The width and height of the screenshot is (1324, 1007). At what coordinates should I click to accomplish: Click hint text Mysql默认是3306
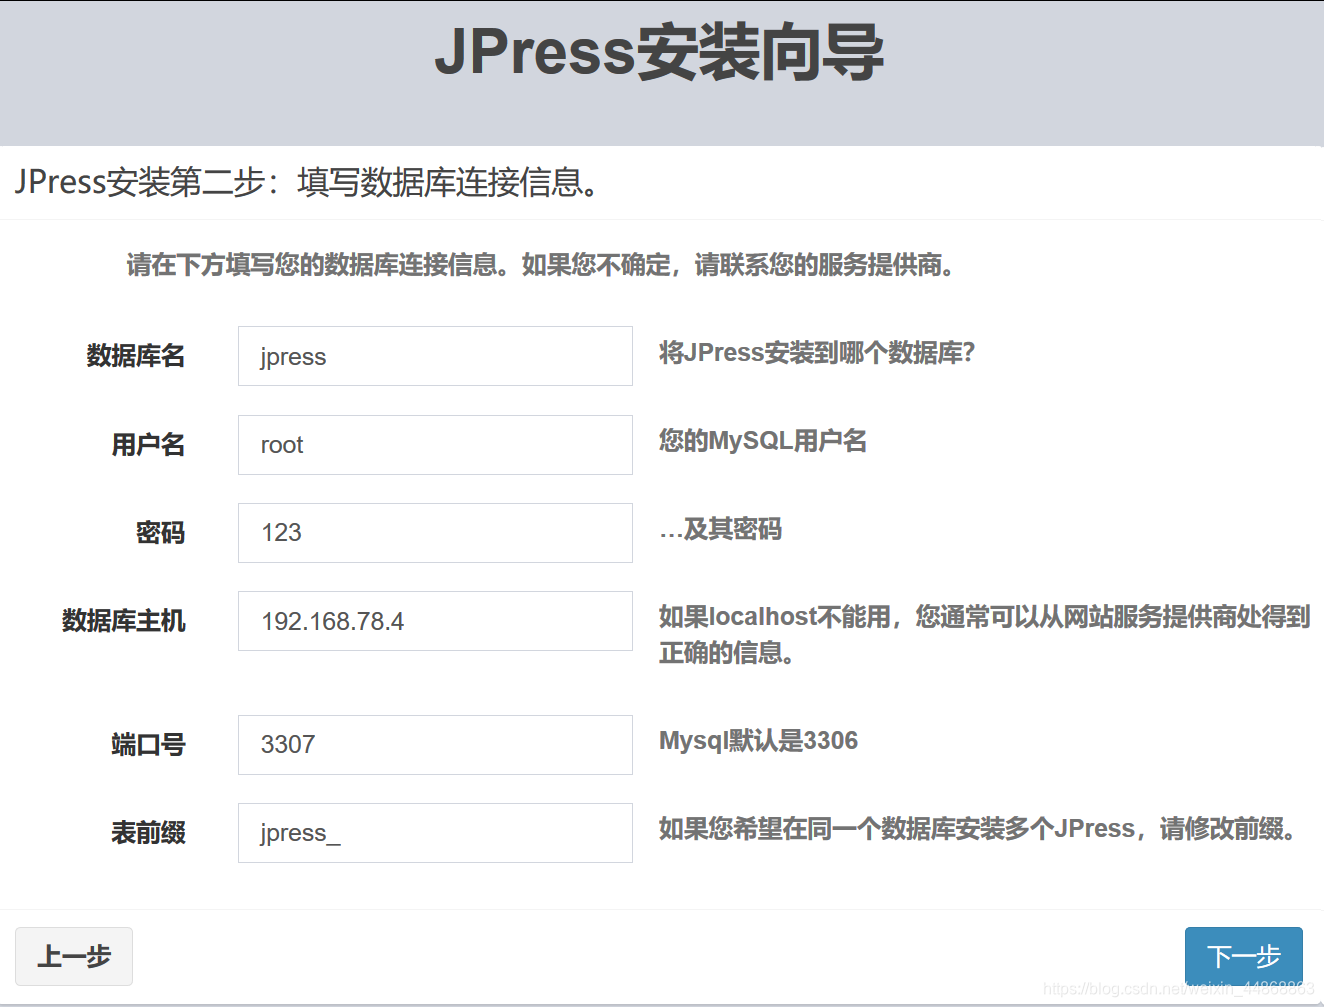tap(759, 741)
